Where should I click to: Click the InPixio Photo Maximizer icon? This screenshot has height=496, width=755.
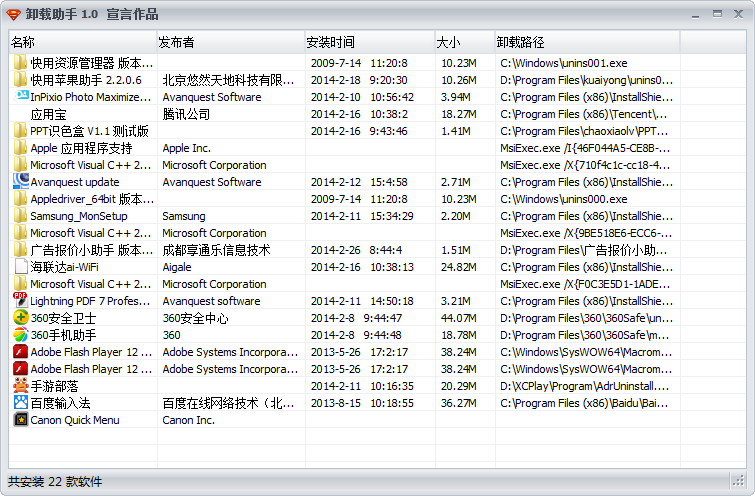[x=20, y=96]
